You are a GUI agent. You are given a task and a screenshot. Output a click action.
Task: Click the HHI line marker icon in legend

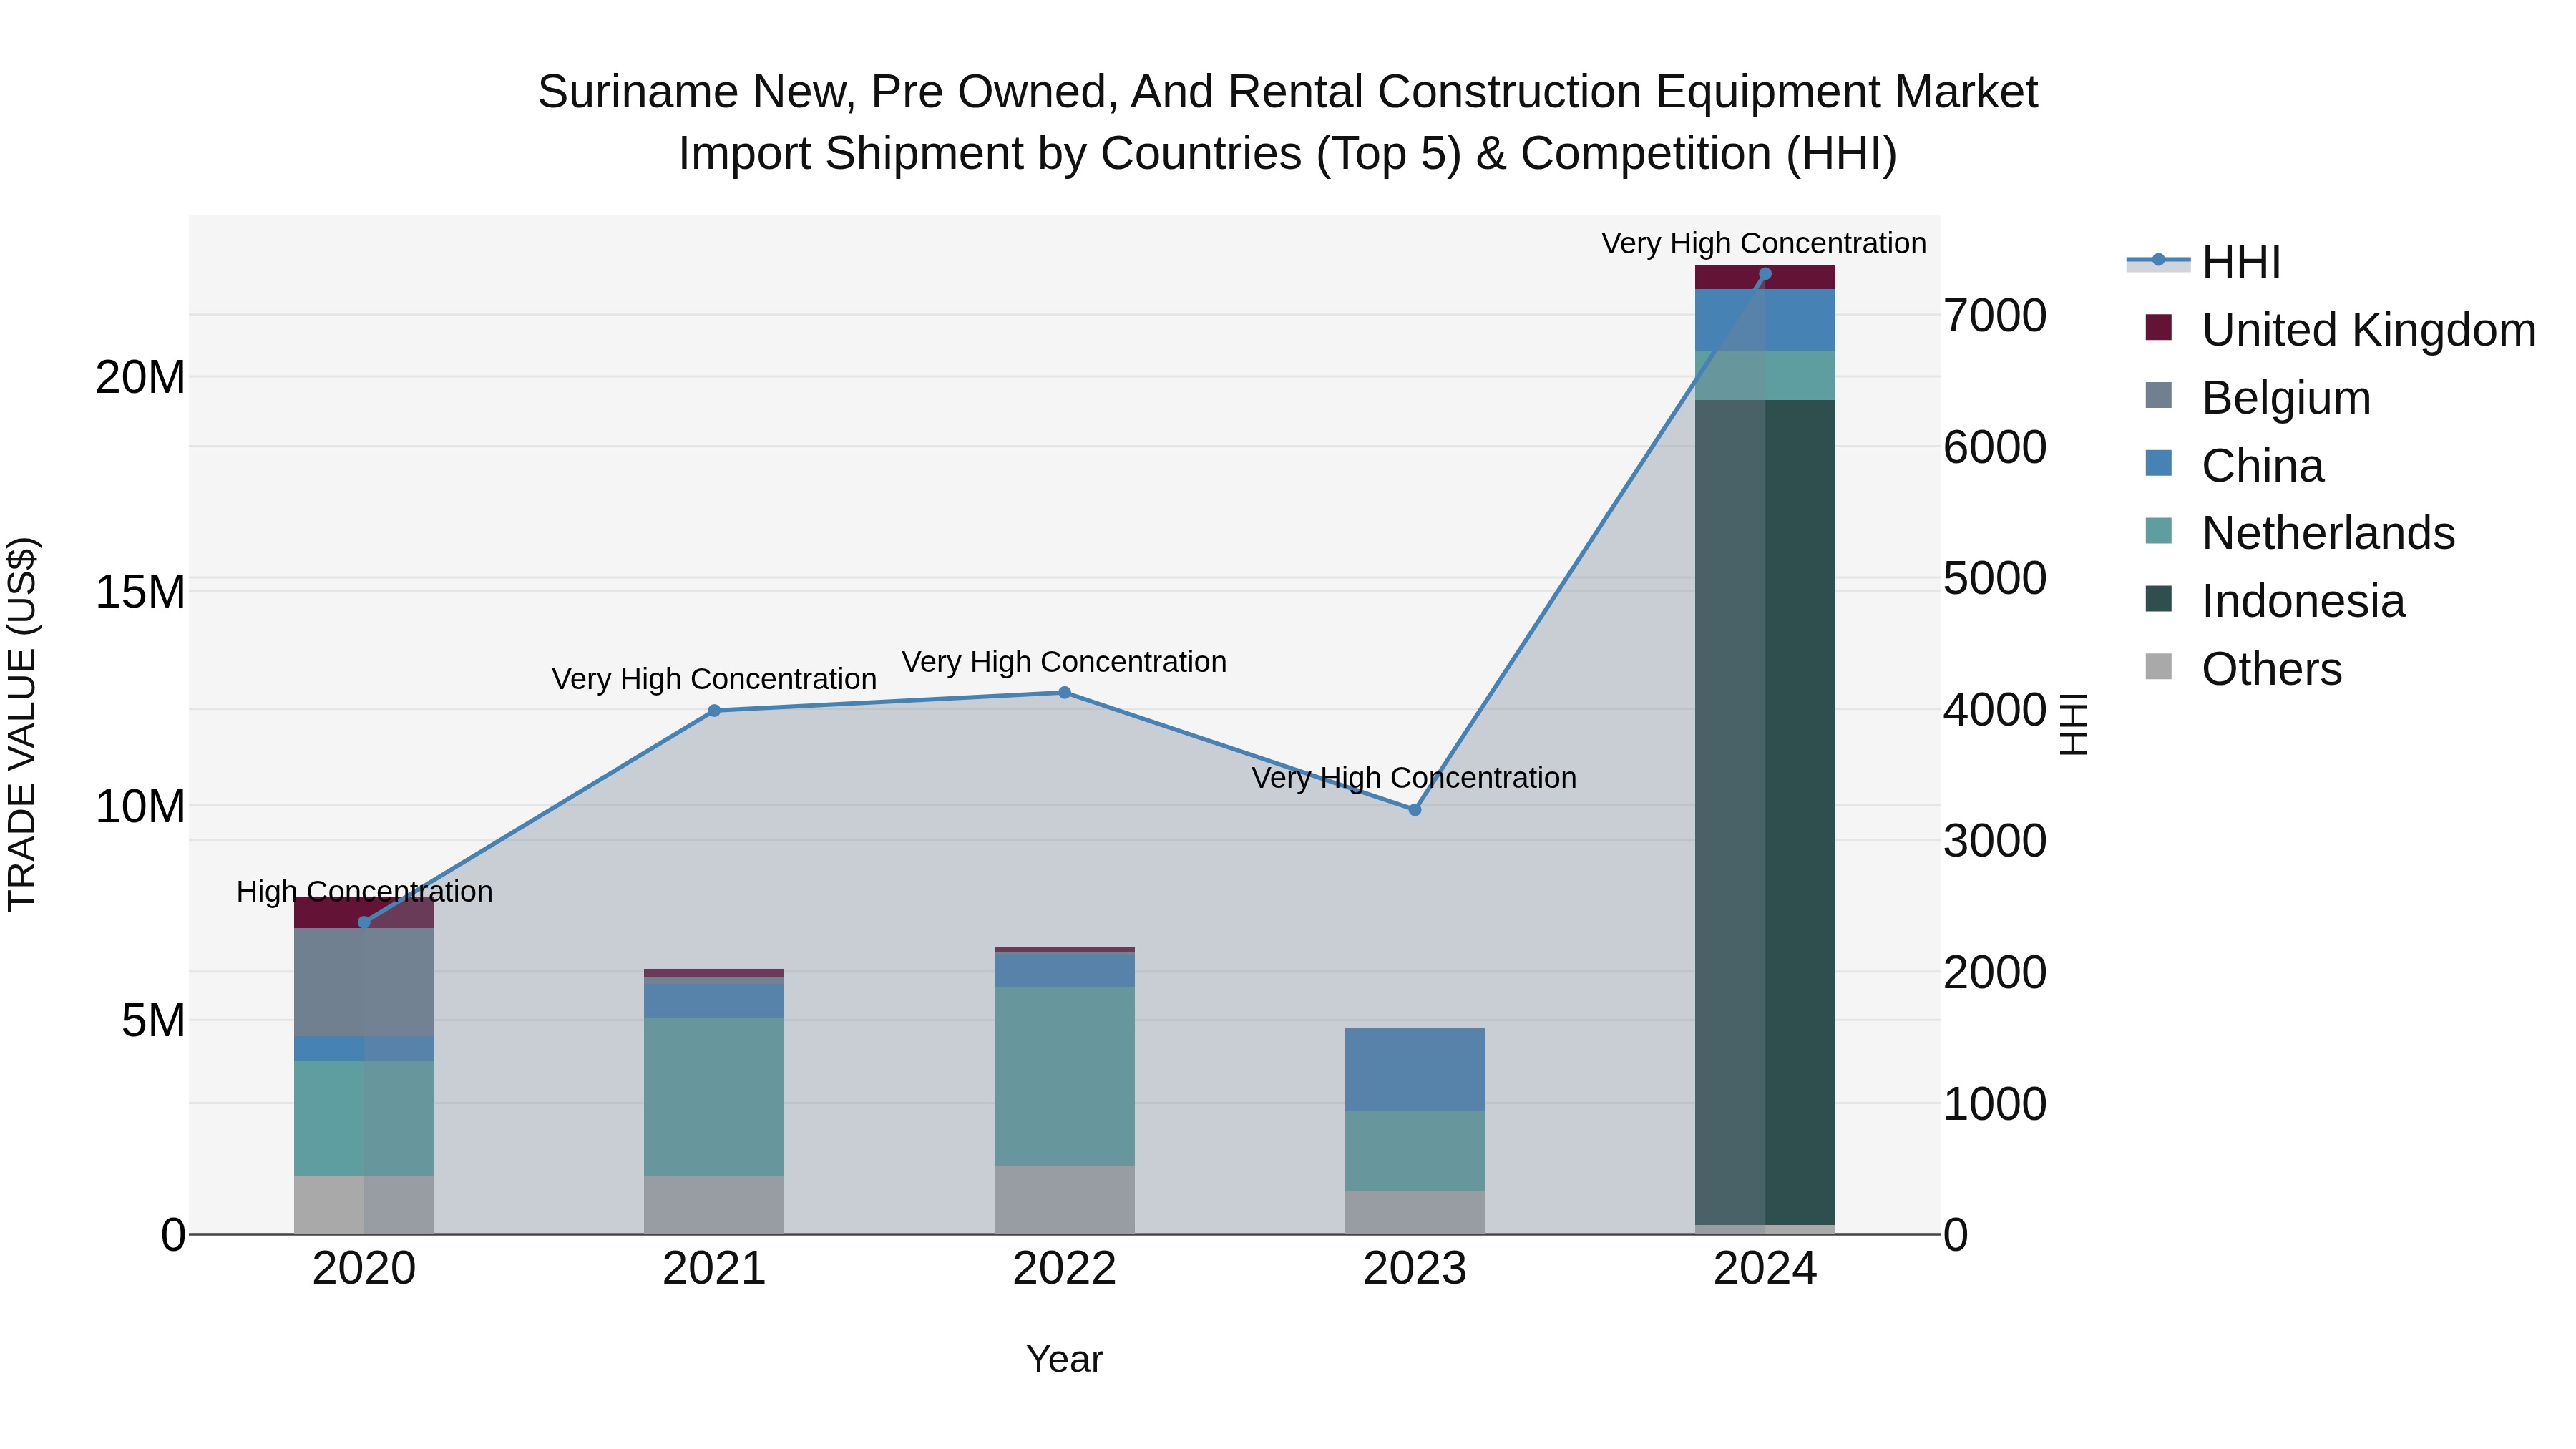(2158, 261)
